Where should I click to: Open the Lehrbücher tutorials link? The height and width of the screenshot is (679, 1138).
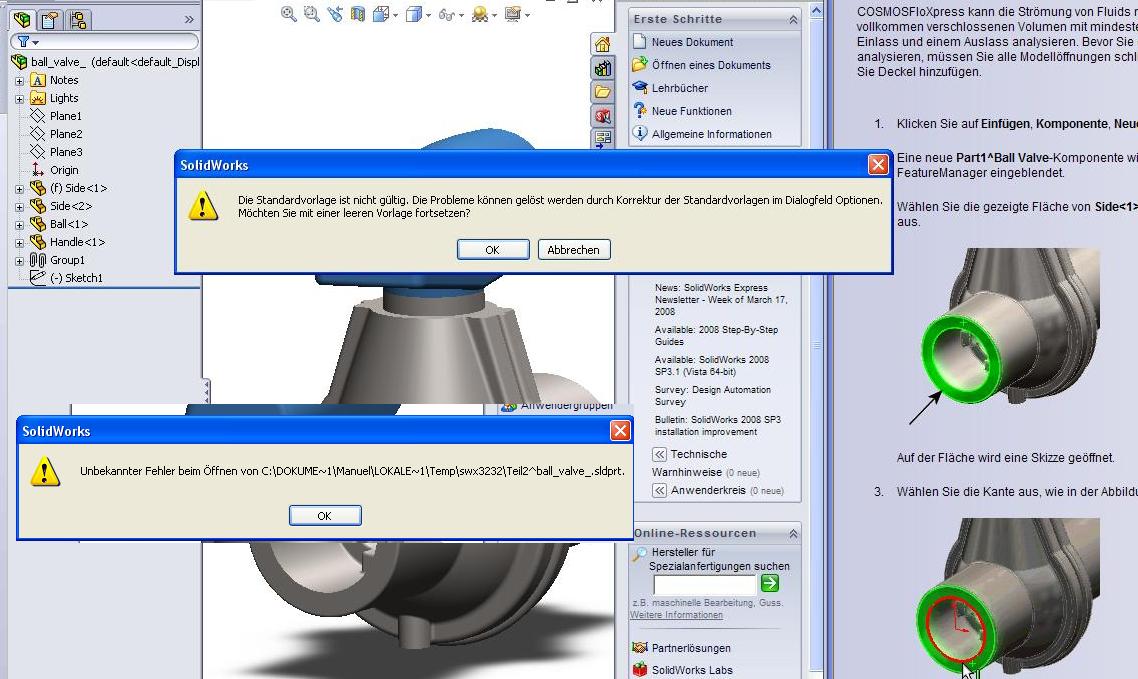pos(680,89)
